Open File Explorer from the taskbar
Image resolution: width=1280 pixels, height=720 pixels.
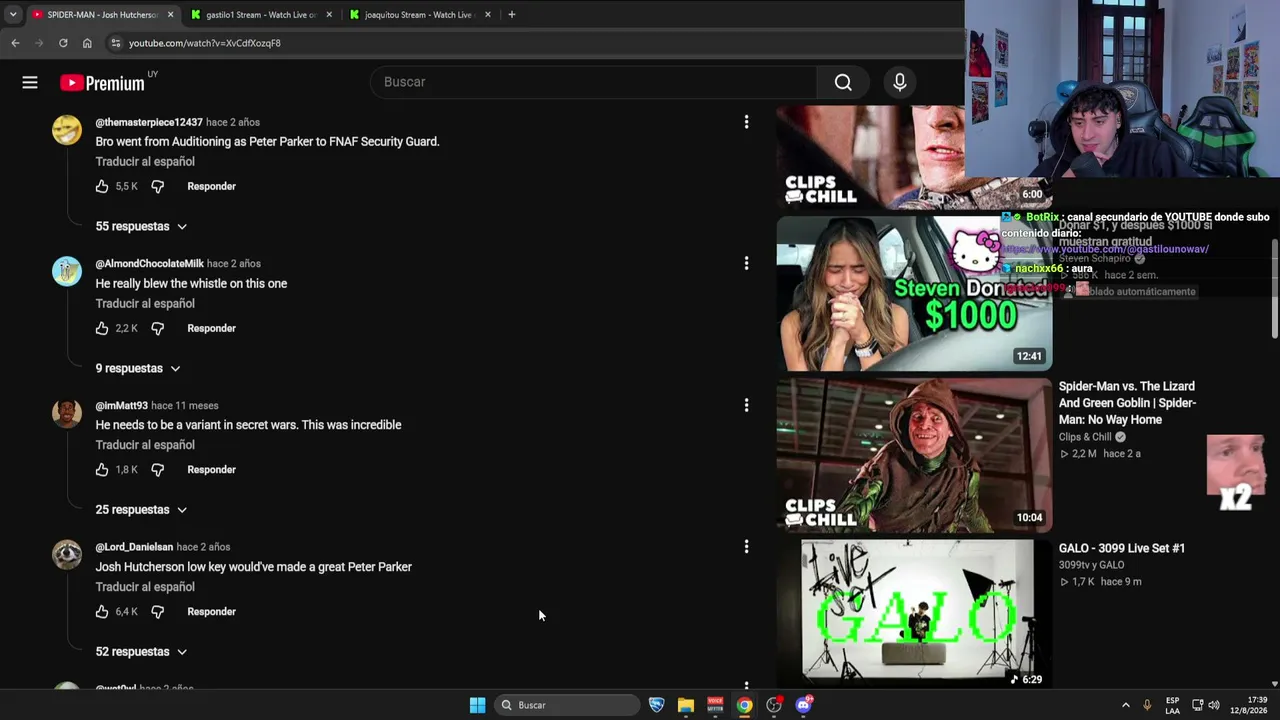click(x=685, y=705)
